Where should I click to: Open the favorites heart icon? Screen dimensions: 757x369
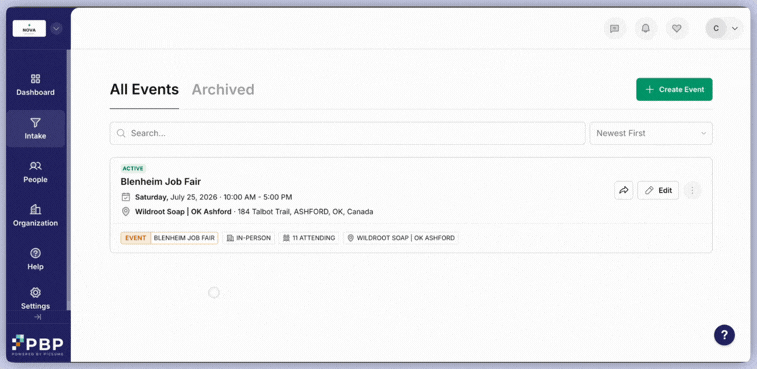tap(677, 28)
